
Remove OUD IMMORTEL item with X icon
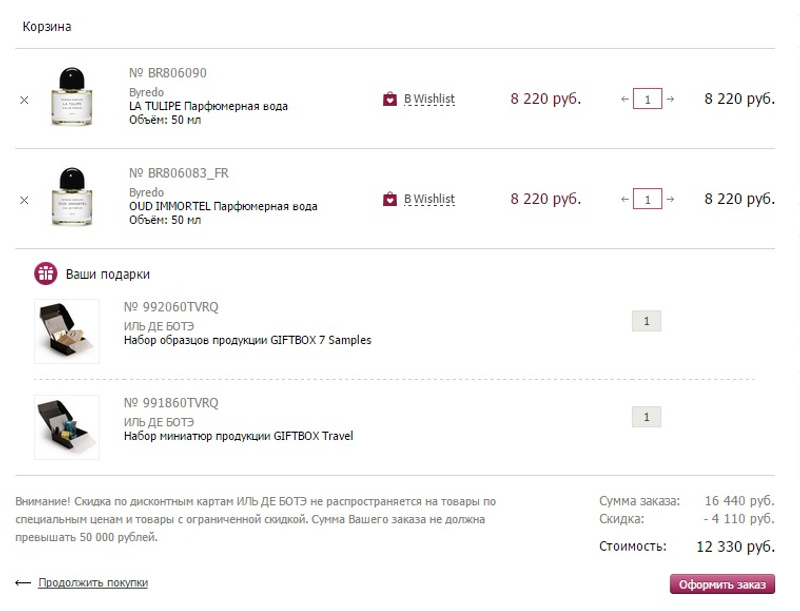pyautogui.click(x=24, y=199)
